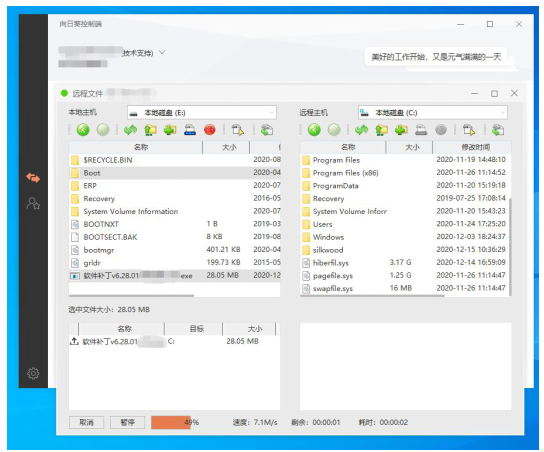Click the local pane refresh icon
This screenshot has width=544, height=452.
point(130,130)
